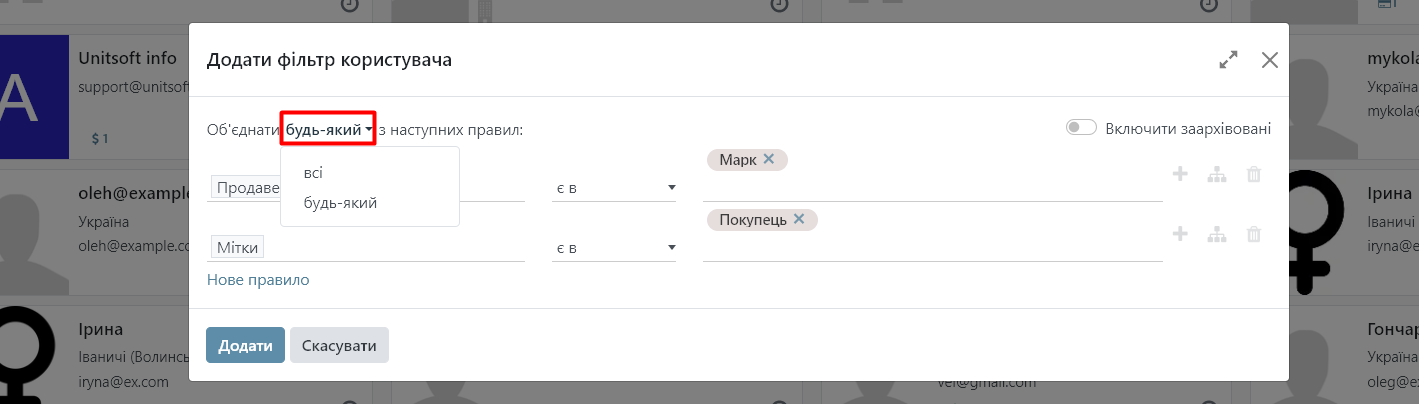Click the Додати button

245,345
